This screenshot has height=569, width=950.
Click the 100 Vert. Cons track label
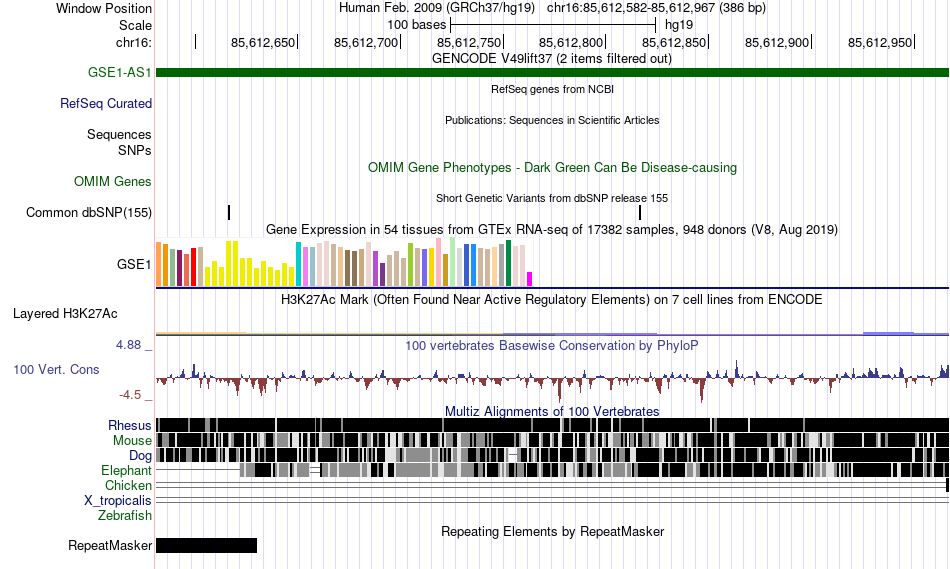click(x=56, y=369)
